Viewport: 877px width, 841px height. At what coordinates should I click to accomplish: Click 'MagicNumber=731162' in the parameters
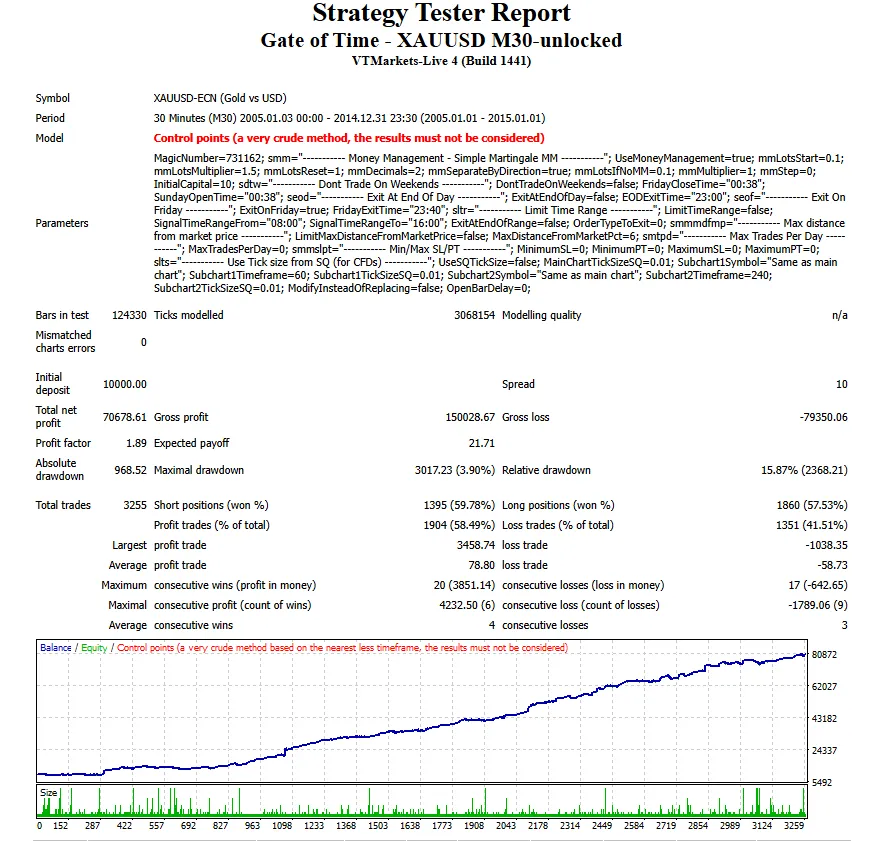click(x=208, y=158)
